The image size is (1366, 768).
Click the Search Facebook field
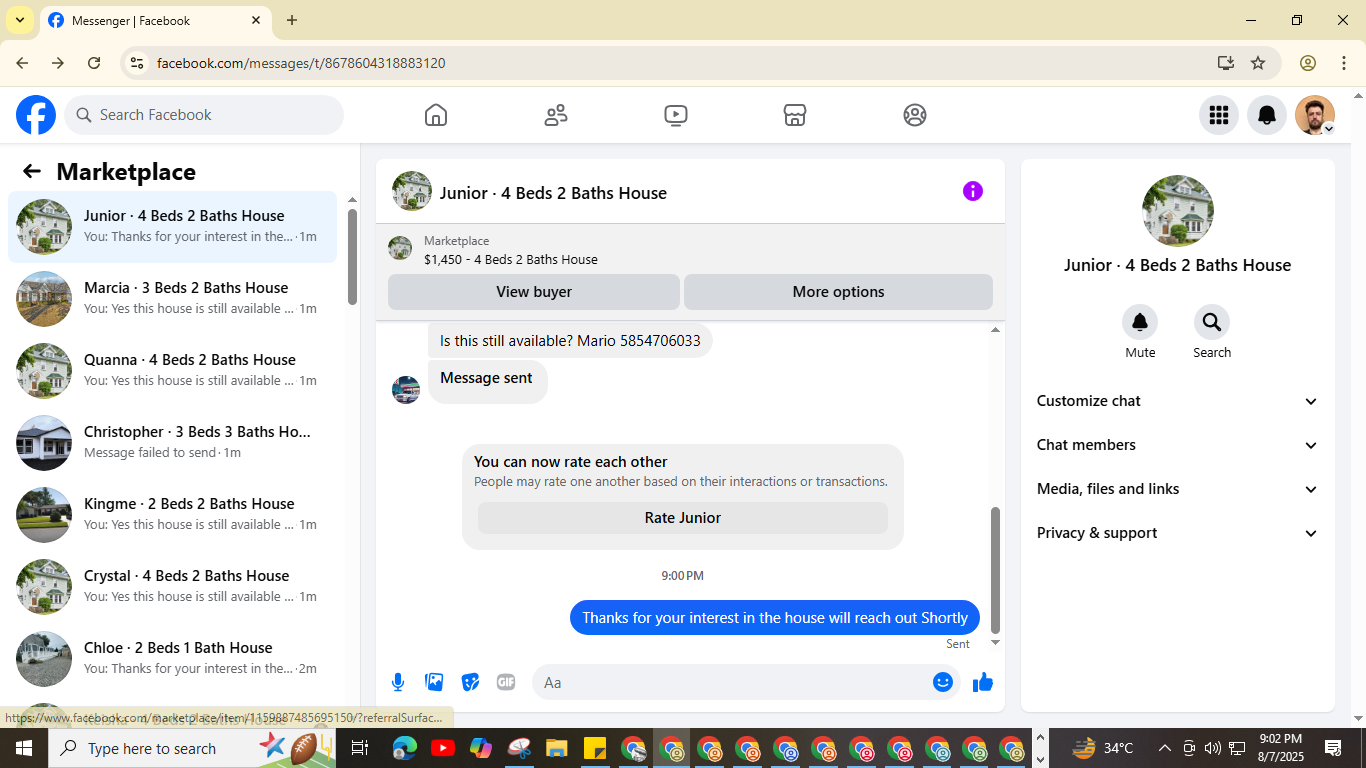click(204, 115)
